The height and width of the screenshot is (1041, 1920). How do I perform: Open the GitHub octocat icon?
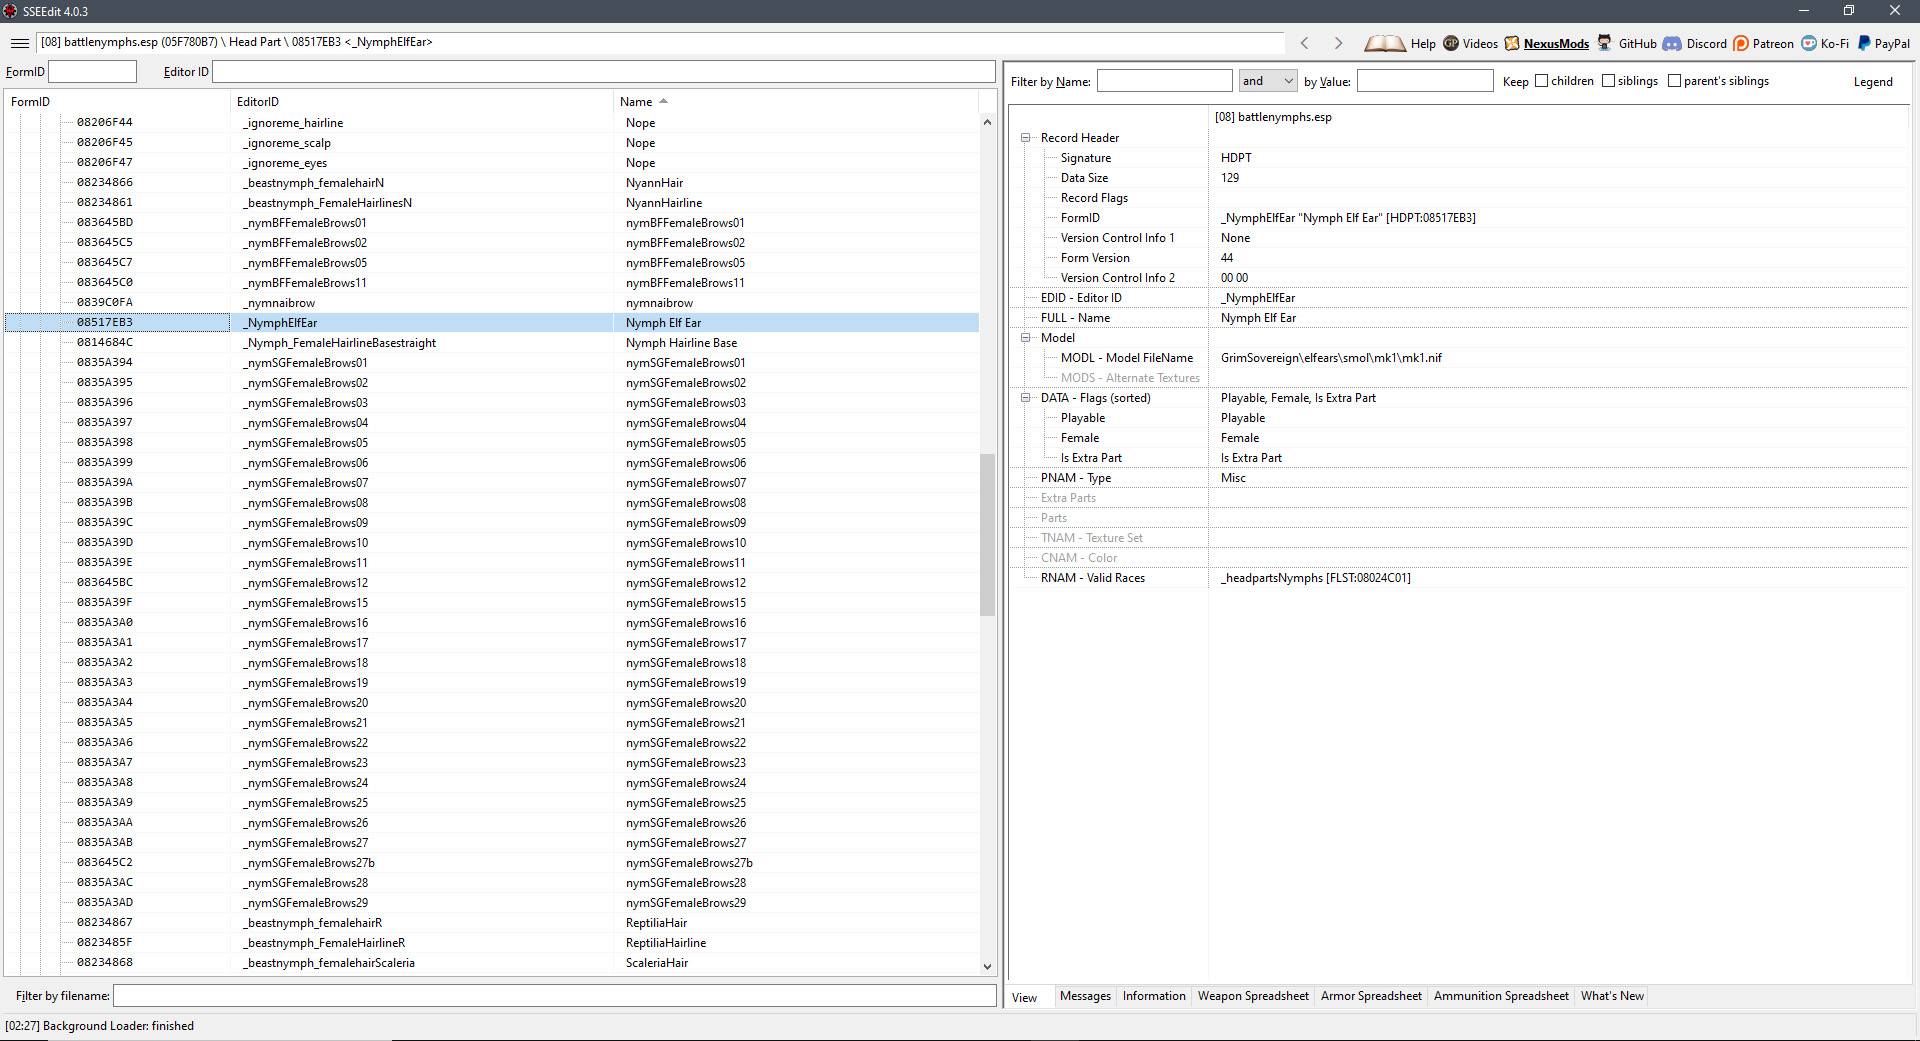1605,42
